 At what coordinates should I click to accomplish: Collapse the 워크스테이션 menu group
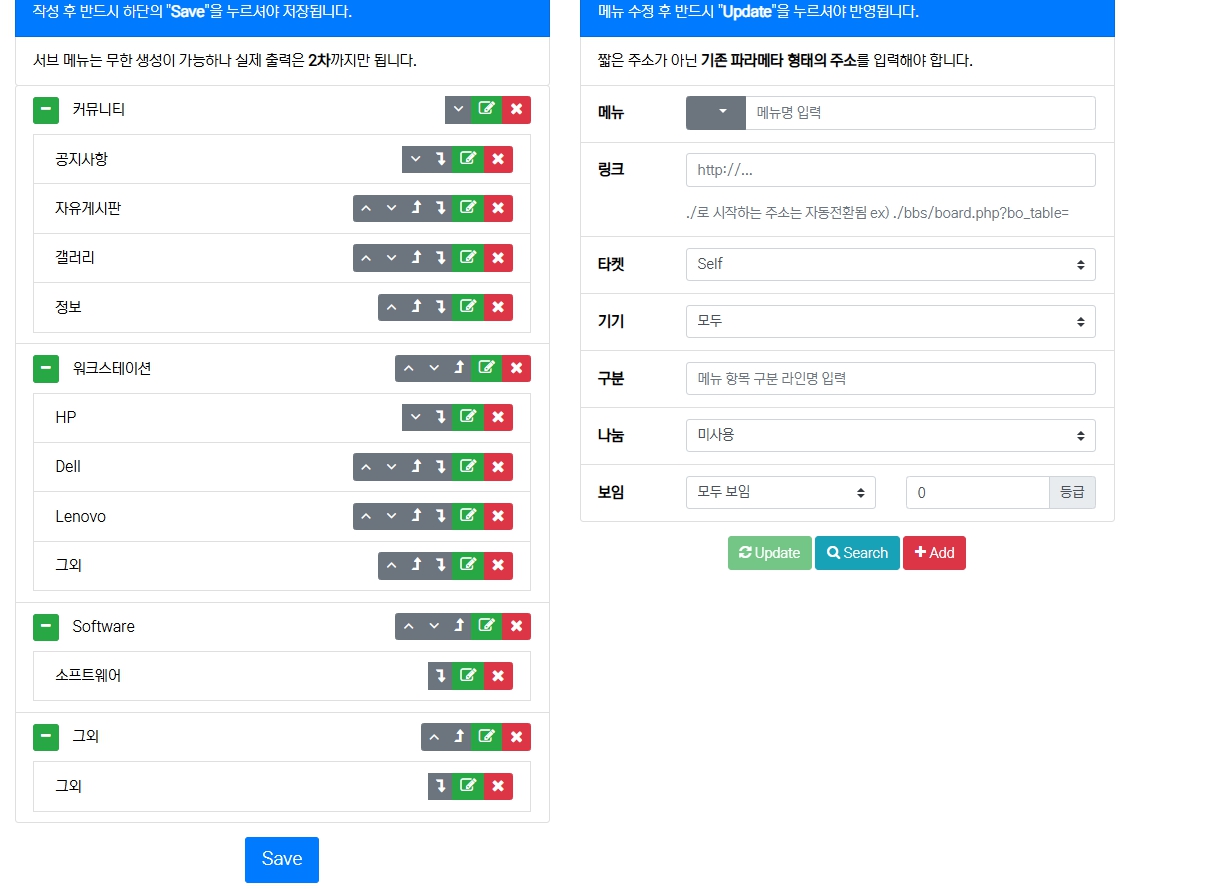pyautogui.click(x=46, y=369)
